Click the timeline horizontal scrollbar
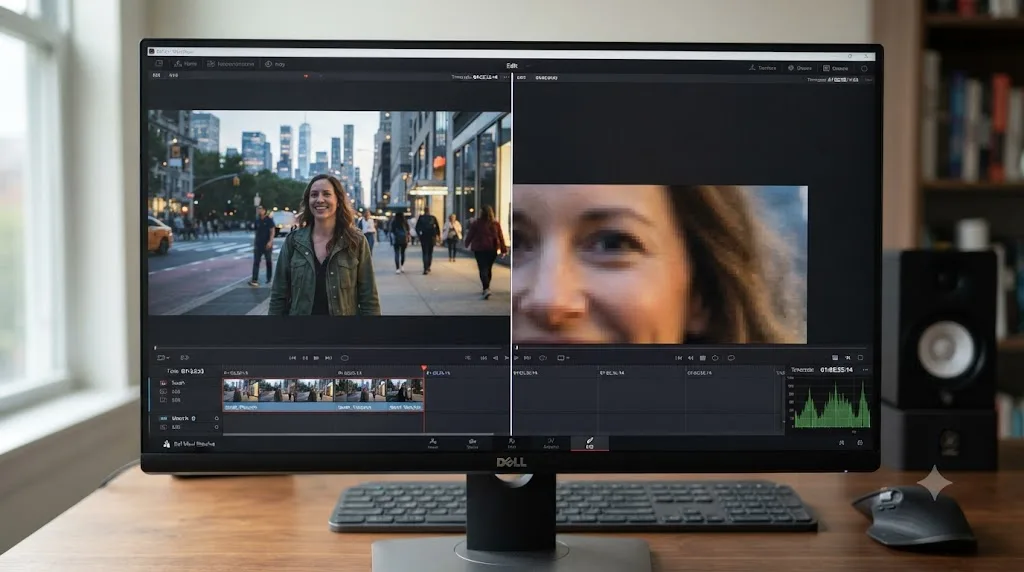 pyautogui.click(x=358, y=434)
